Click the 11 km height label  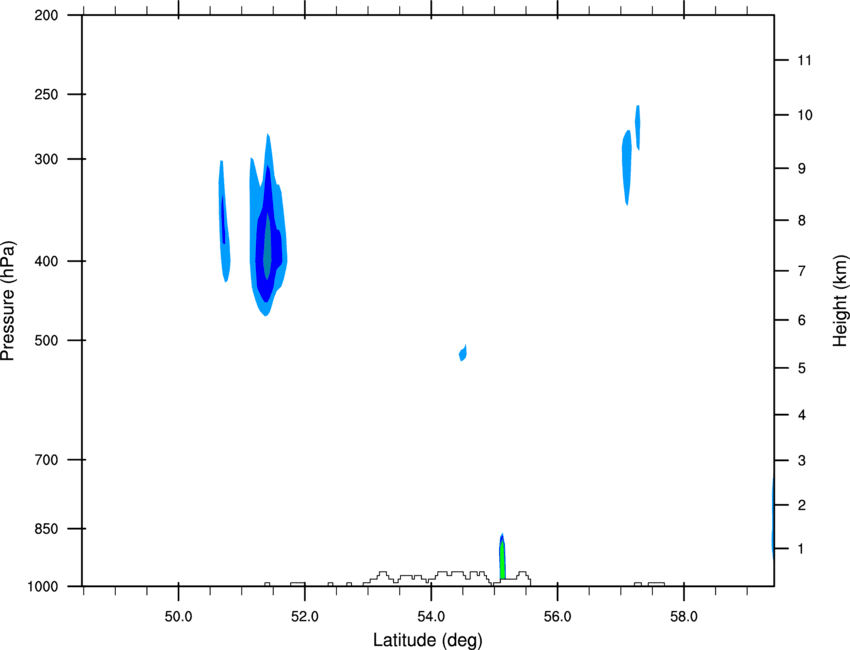pyautogui.click(x=804, y=60)
